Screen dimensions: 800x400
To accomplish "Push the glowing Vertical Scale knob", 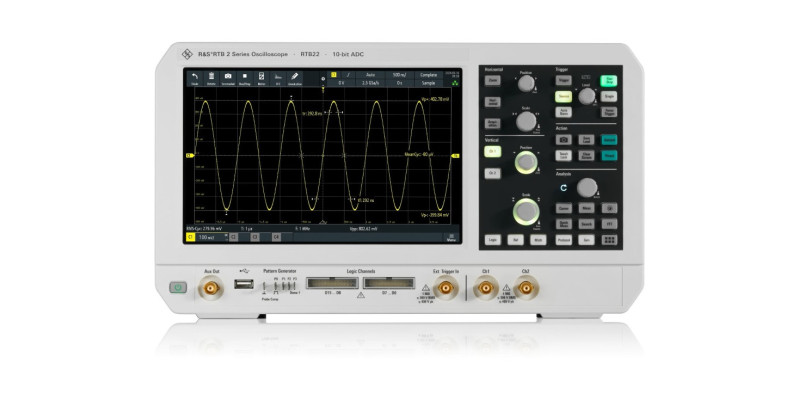I will (526, 211).
